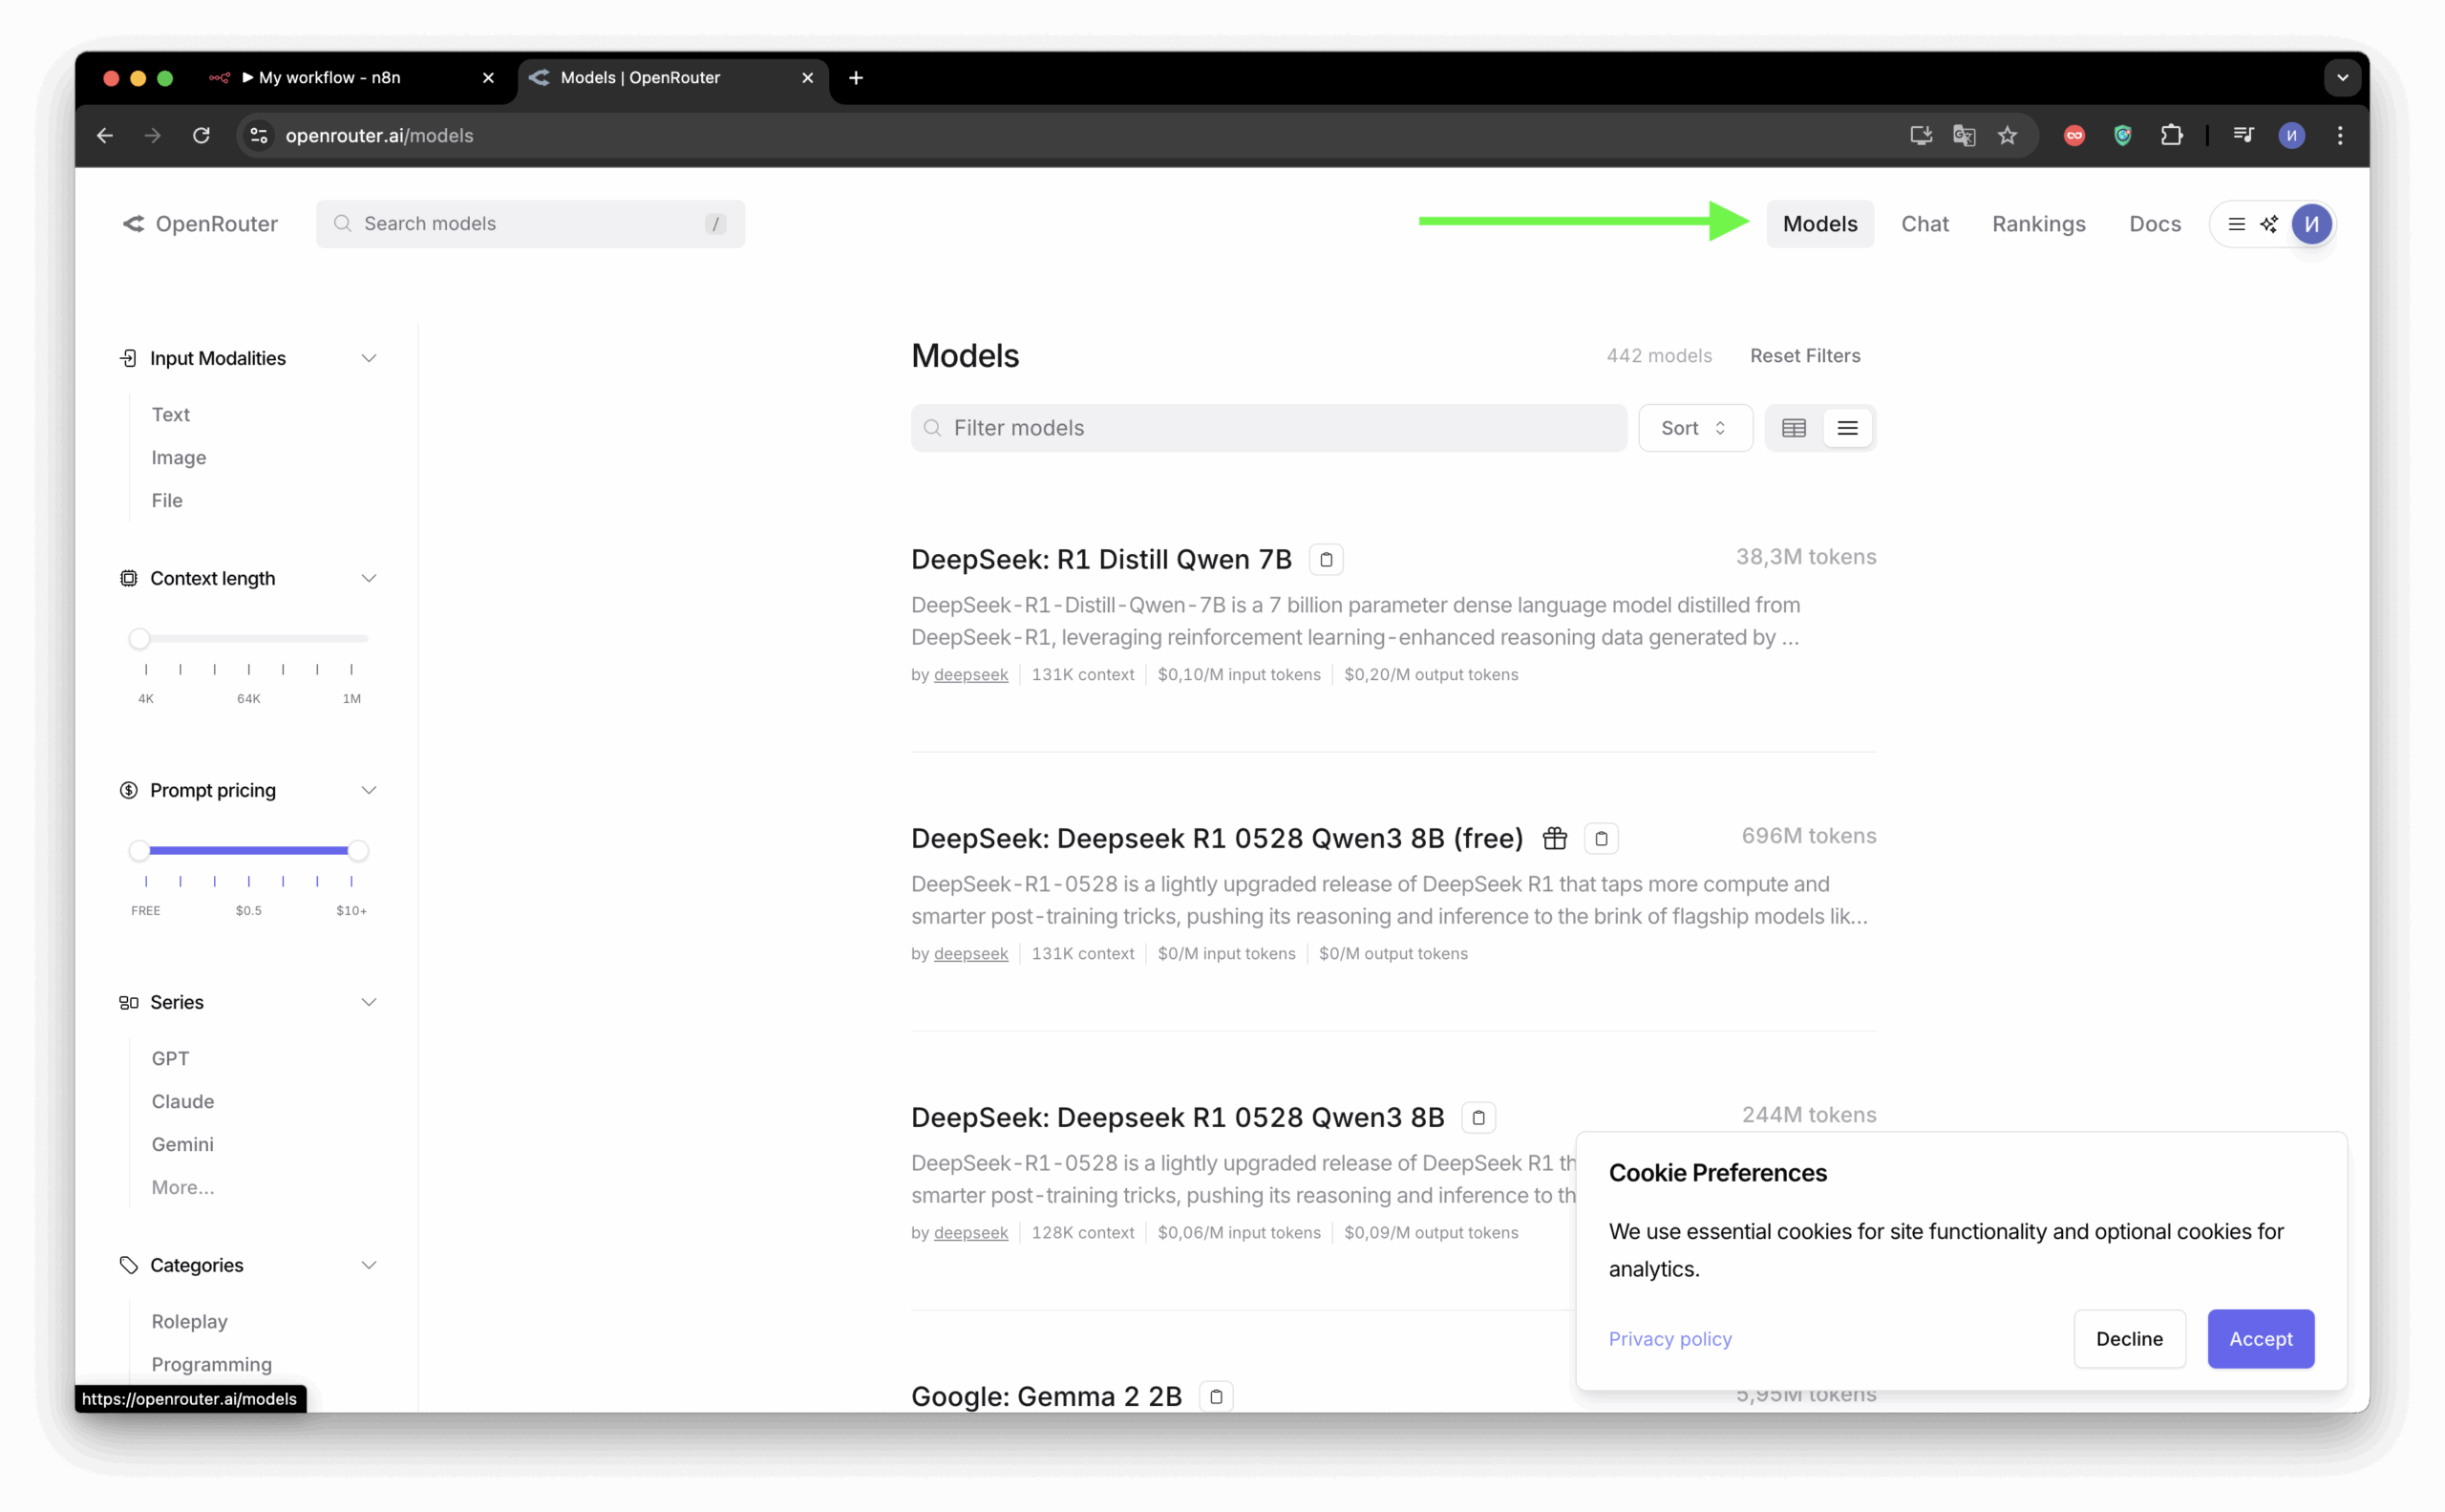Click the Context length slider handle
Image resolution: width=2445 pixels, height=1512 pixels.
coord(139,638)
